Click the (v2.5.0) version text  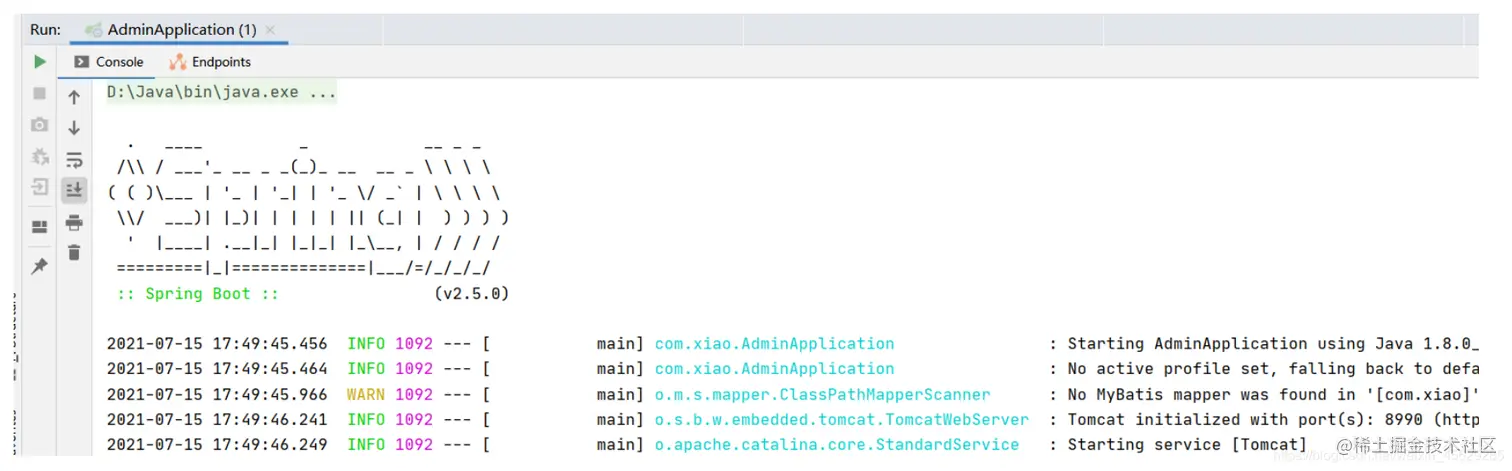pyautogui.click(x=472, y=294)
